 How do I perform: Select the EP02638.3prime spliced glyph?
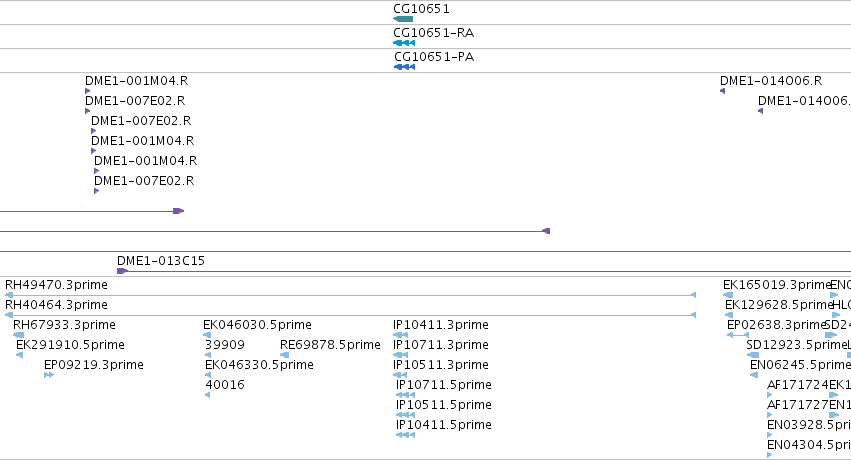pyautogui.click(x=738, y=335)
